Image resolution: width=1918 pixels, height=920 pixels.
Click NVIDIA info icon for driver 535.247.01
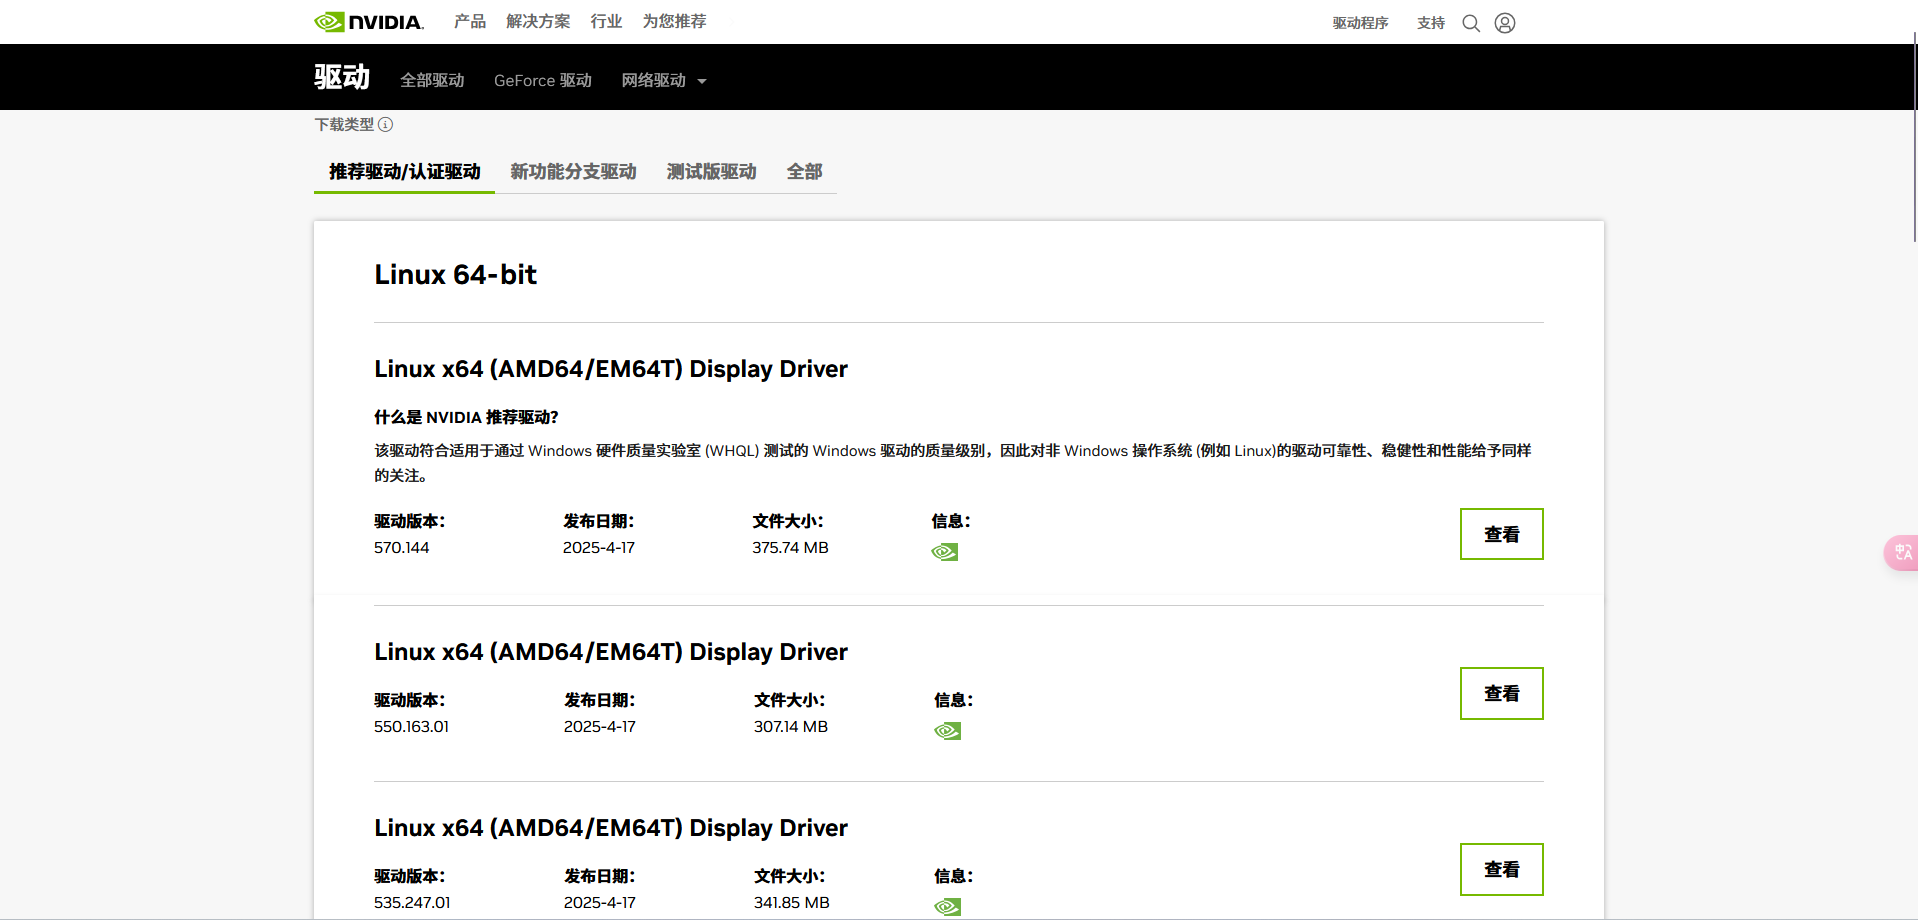pyautogui.click(x=948, y=907)
